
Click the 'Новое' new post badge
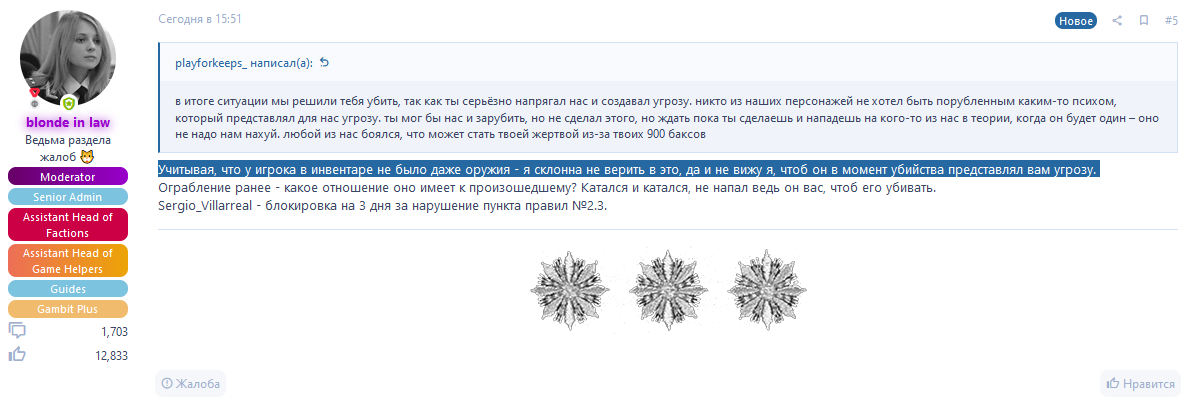tap(1076, 20)
